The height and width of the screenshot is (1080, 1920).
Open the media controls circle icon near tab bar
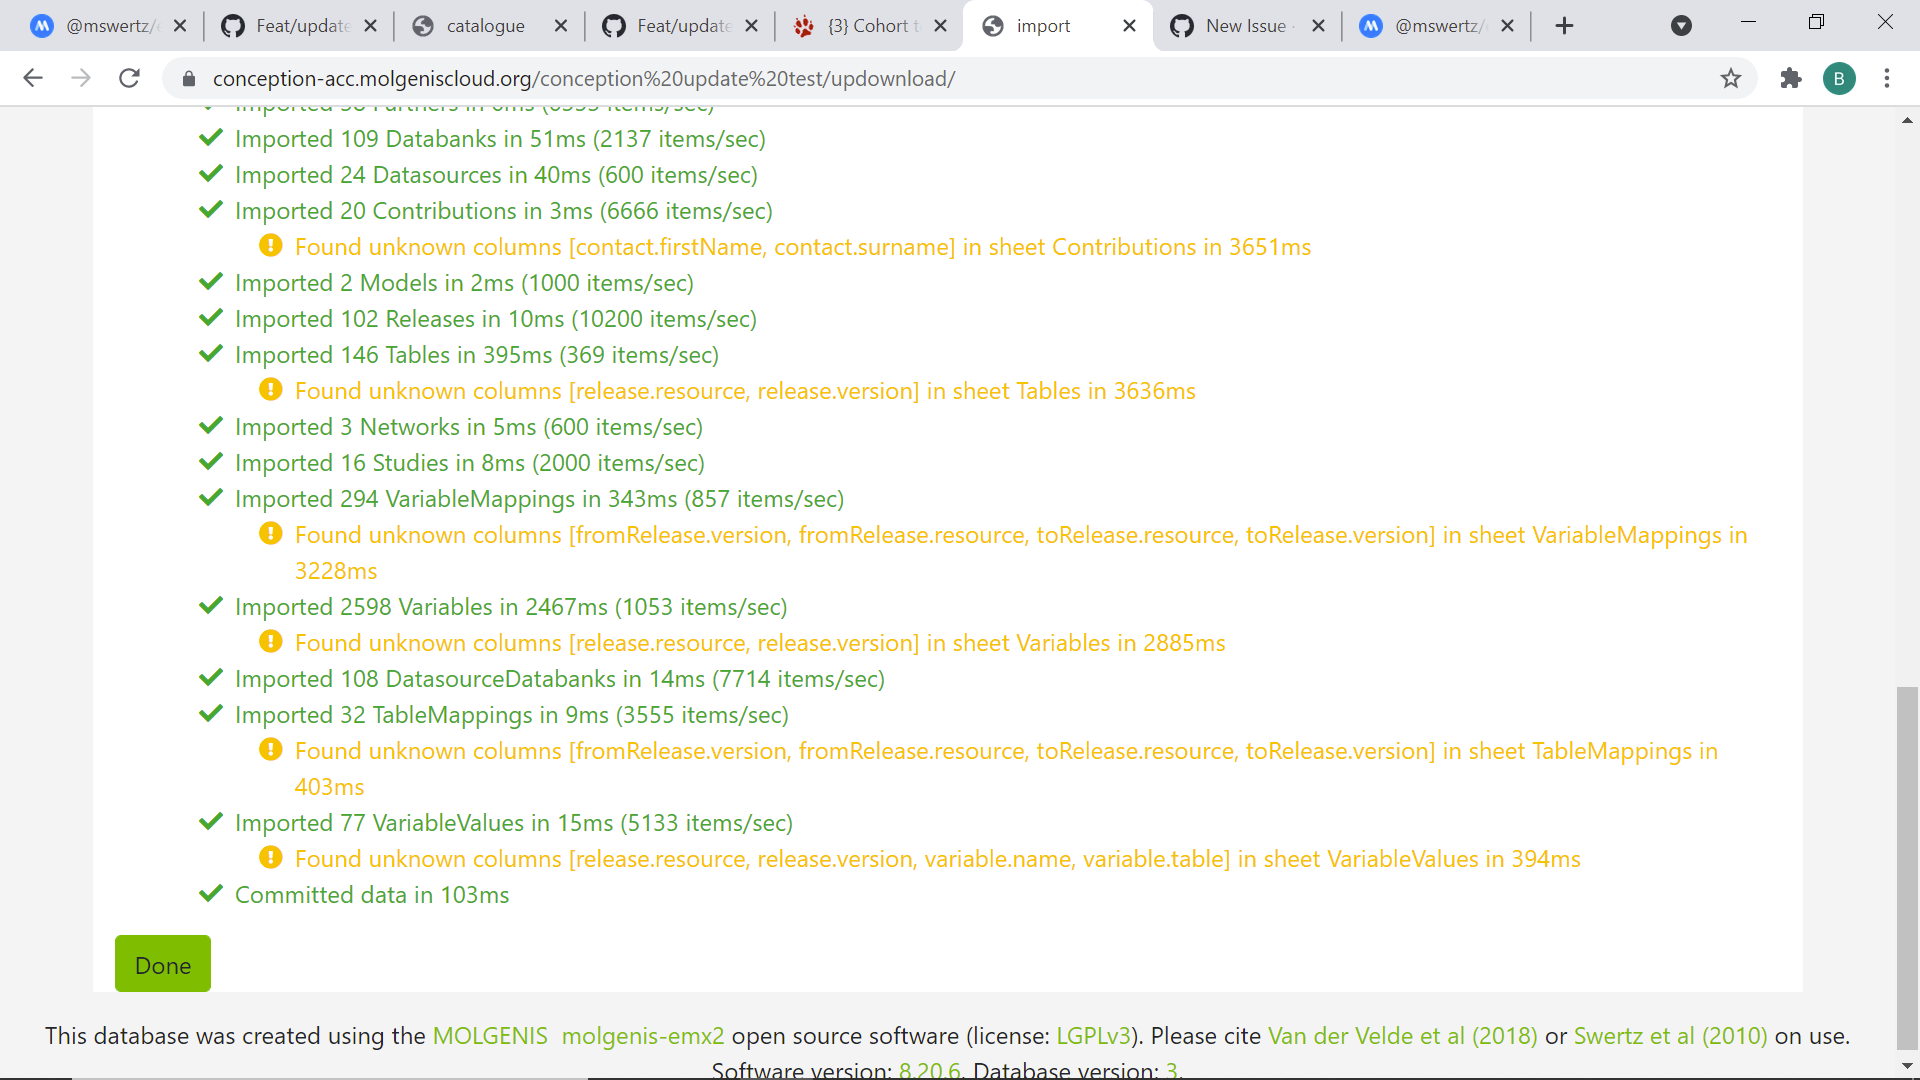[1681, 26]
